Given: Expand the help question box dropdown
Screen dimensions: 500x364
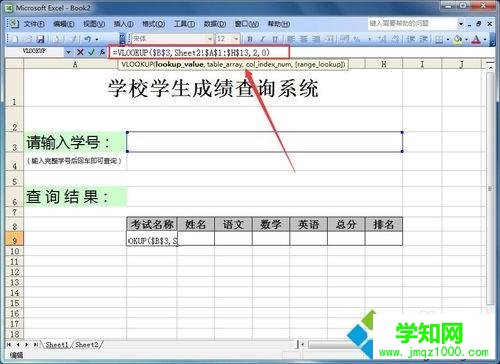Looking at the screenshot, I should point(461,24).
